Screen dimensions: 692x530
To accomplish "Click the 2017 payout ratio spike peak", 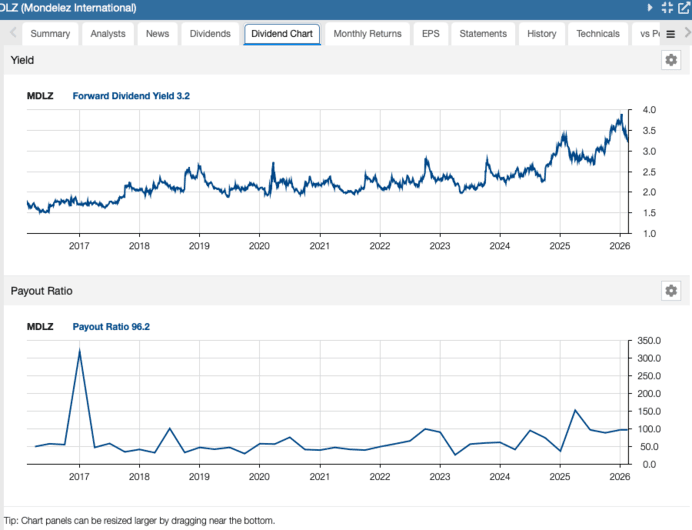I will point(79,350).
